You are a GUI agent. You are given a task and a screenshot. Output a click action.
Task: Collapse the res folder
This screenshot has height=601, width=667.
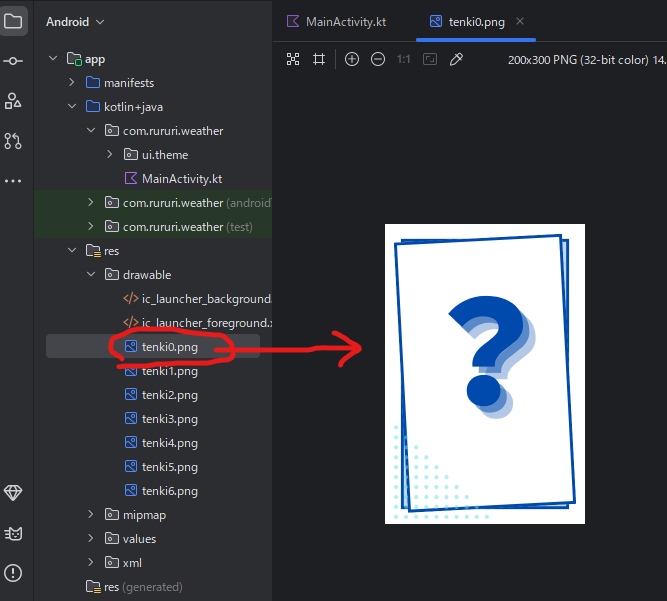tap(71, 250)
